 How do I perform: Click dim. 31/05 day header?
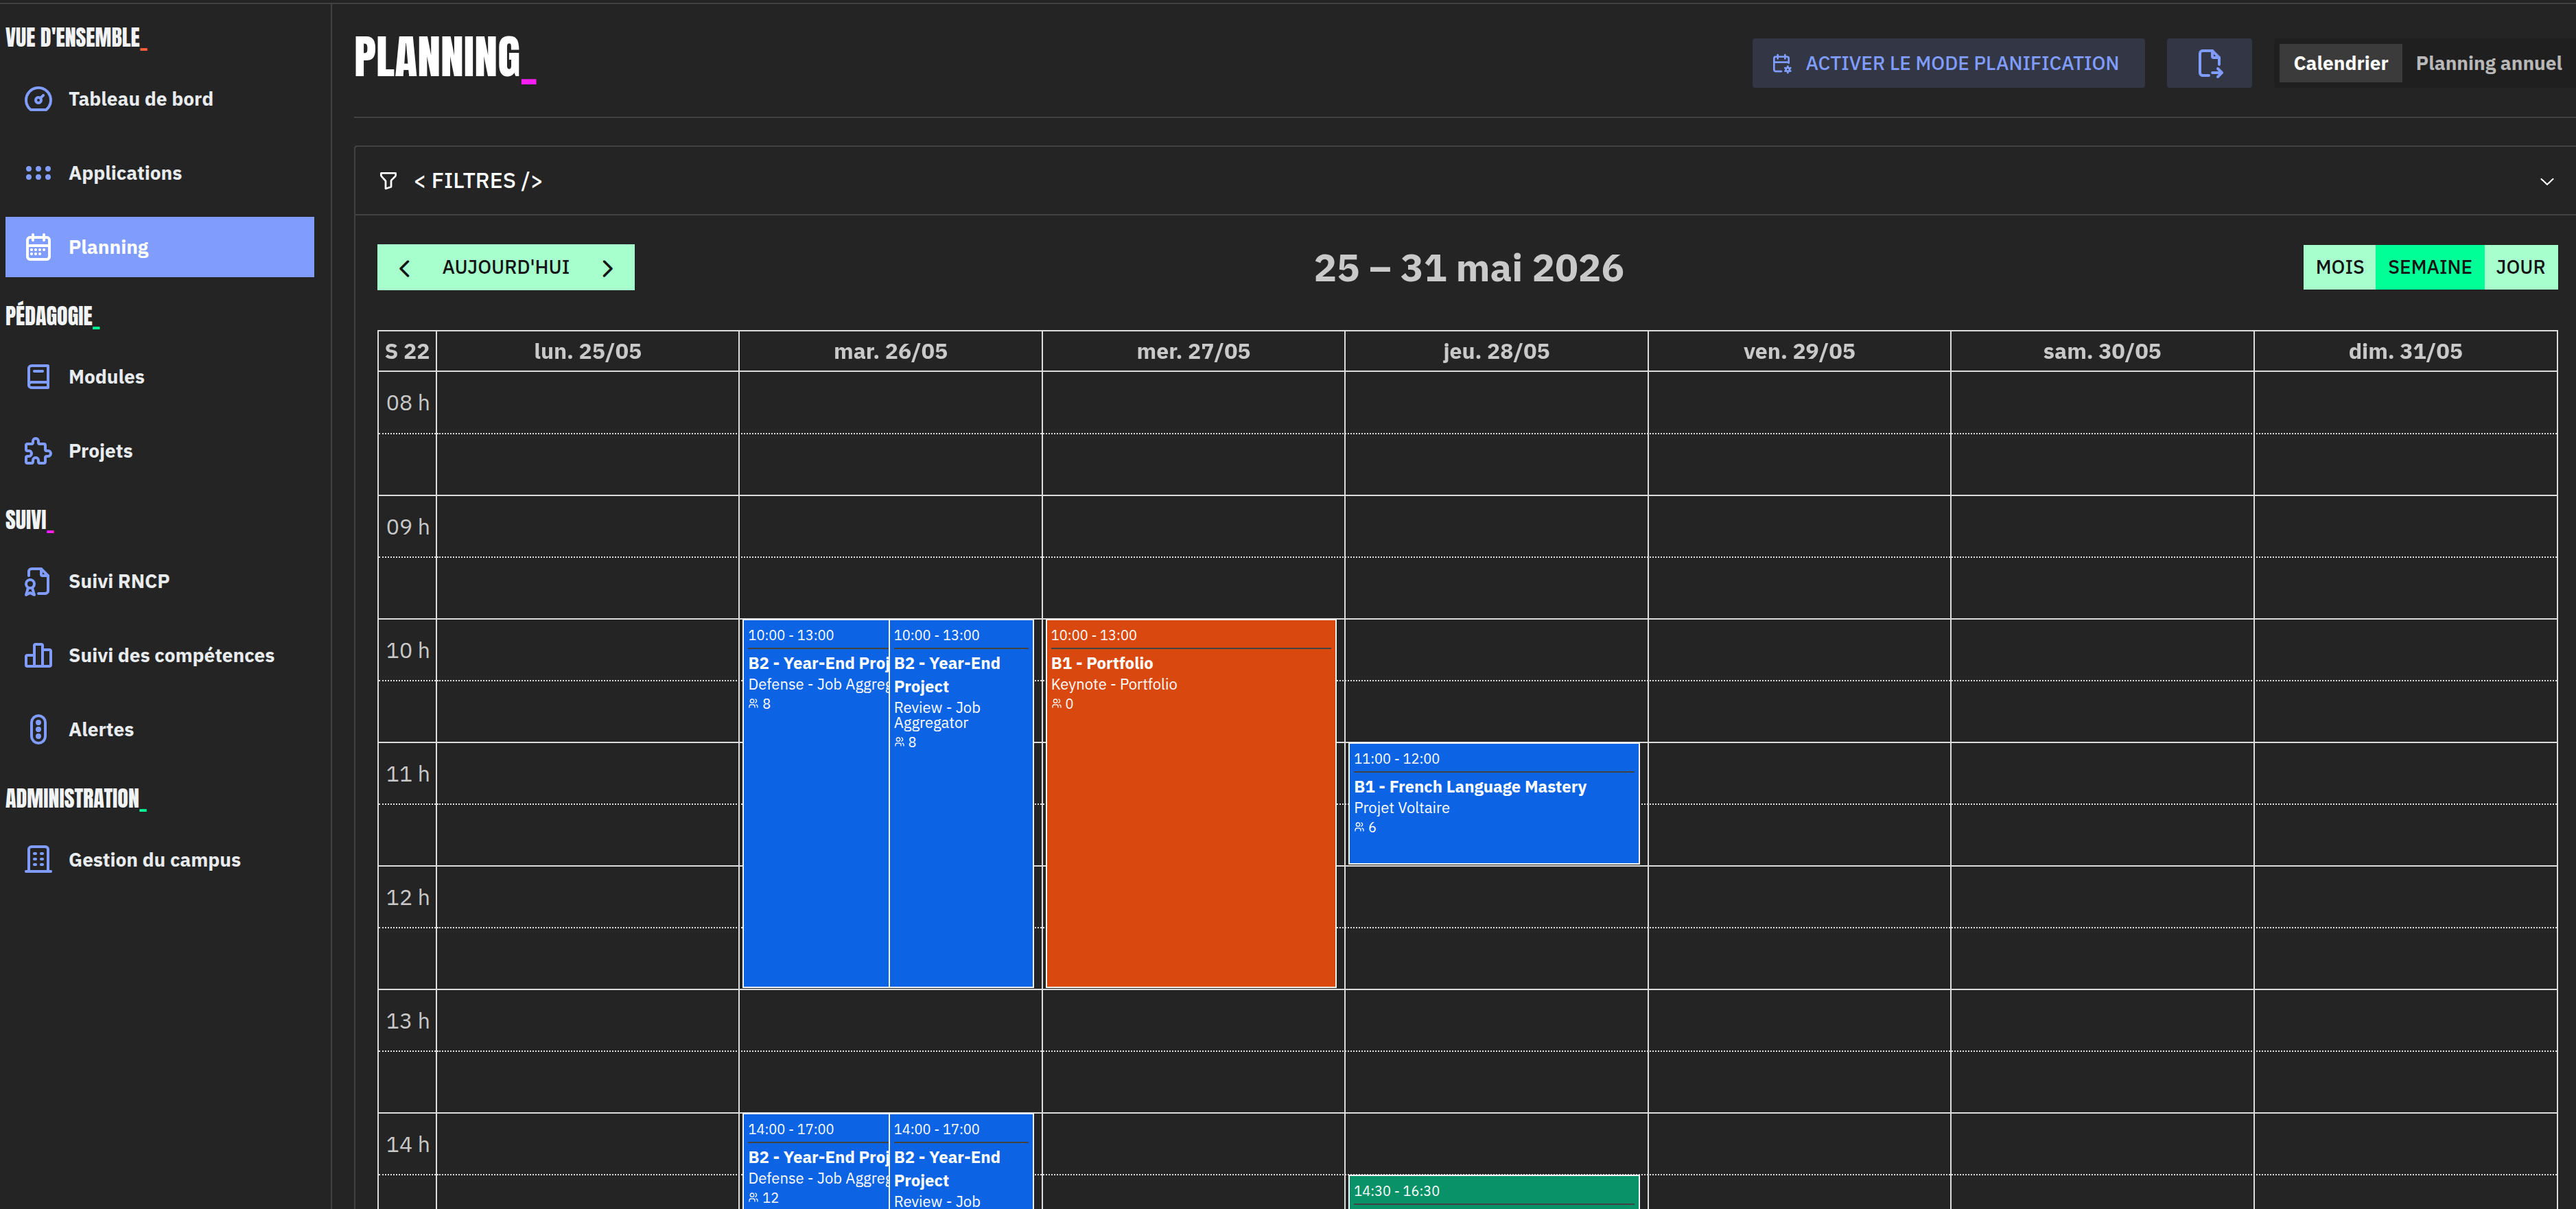coord(2405,351)
